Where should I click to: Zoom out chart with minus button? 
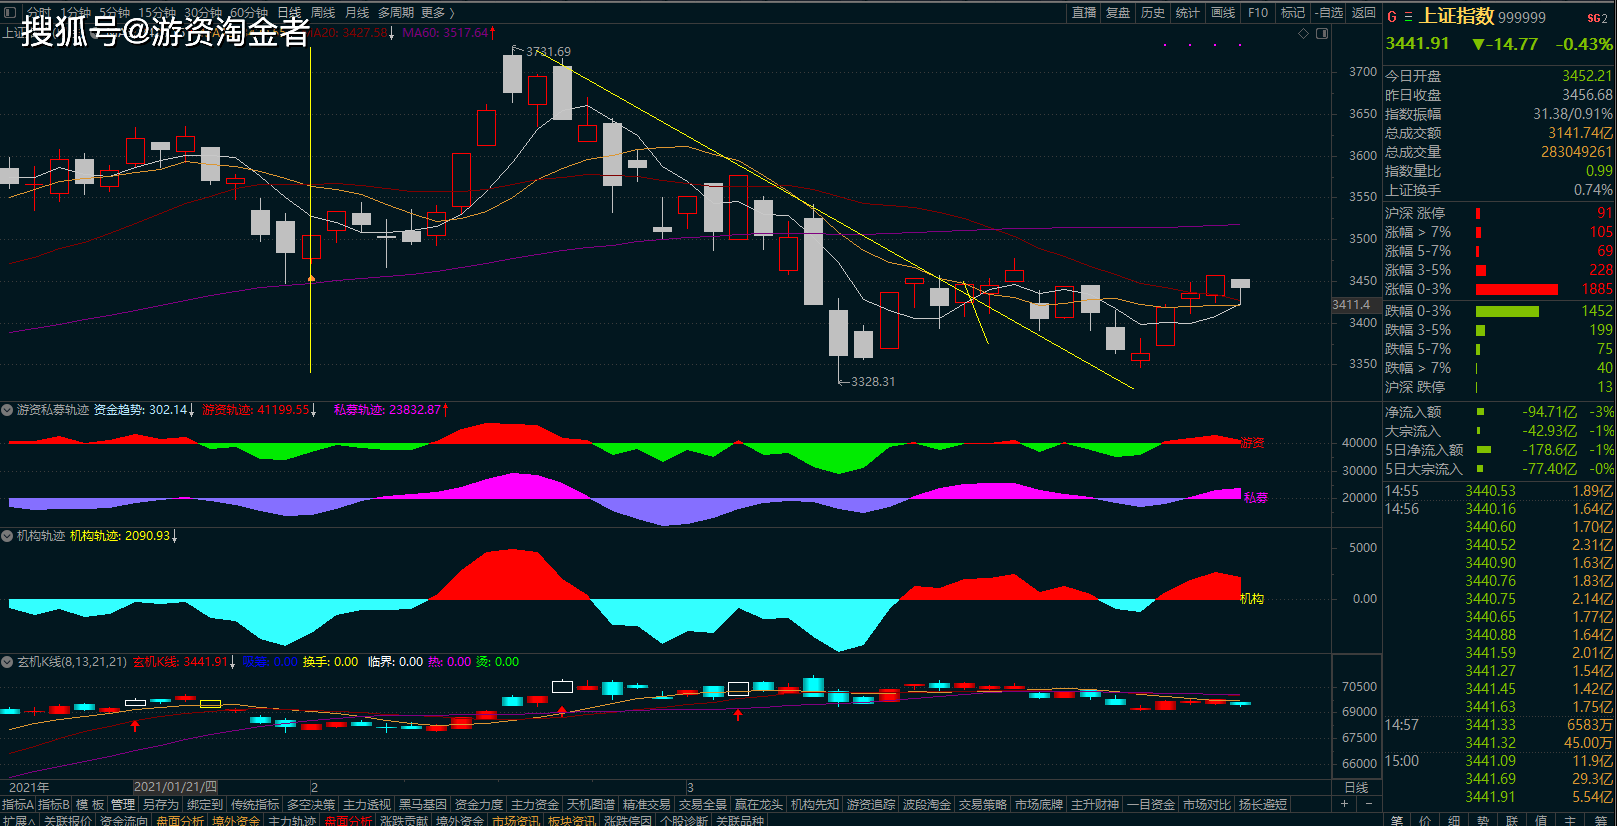point(1368,804)
